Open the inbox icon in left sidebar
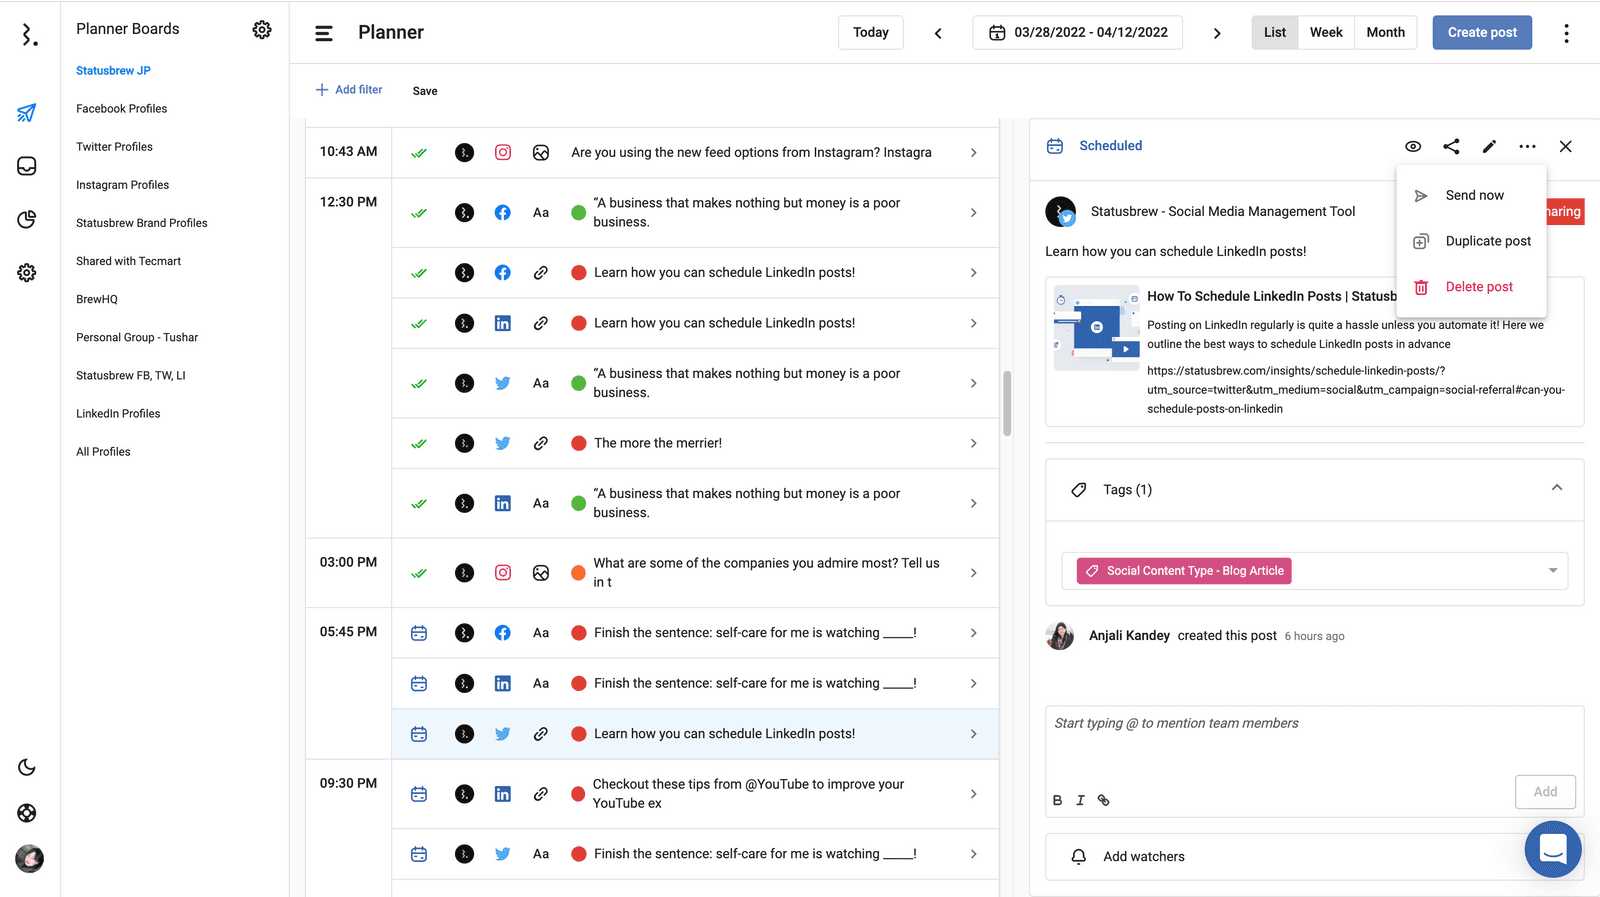Screen dimensions: 1600x897 pyautogui.click(x=27, y=166)
